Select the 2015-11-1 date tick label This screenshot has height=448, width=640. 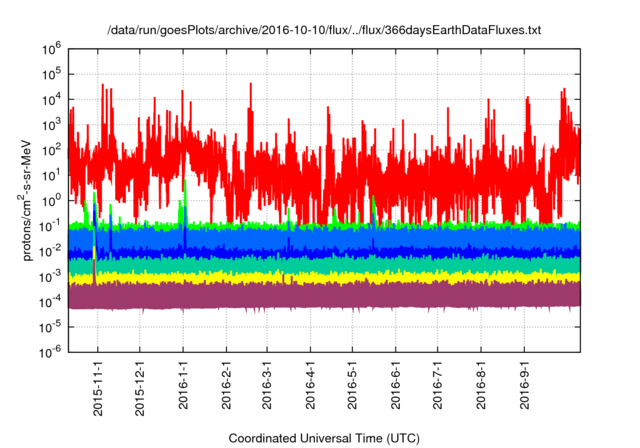click(x=98, y=388)
